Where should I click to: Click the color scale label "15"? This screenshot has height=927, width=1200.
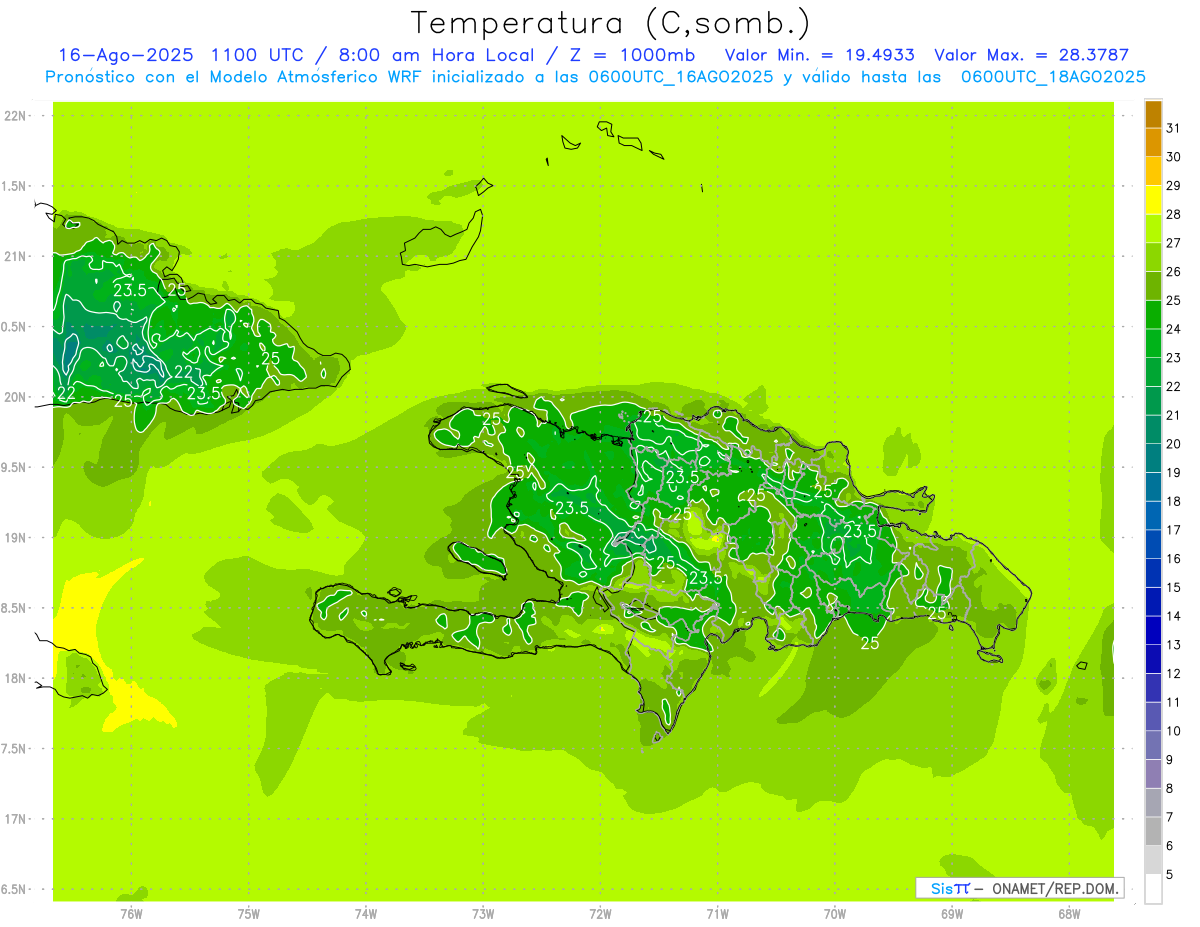click(1174, 587)
